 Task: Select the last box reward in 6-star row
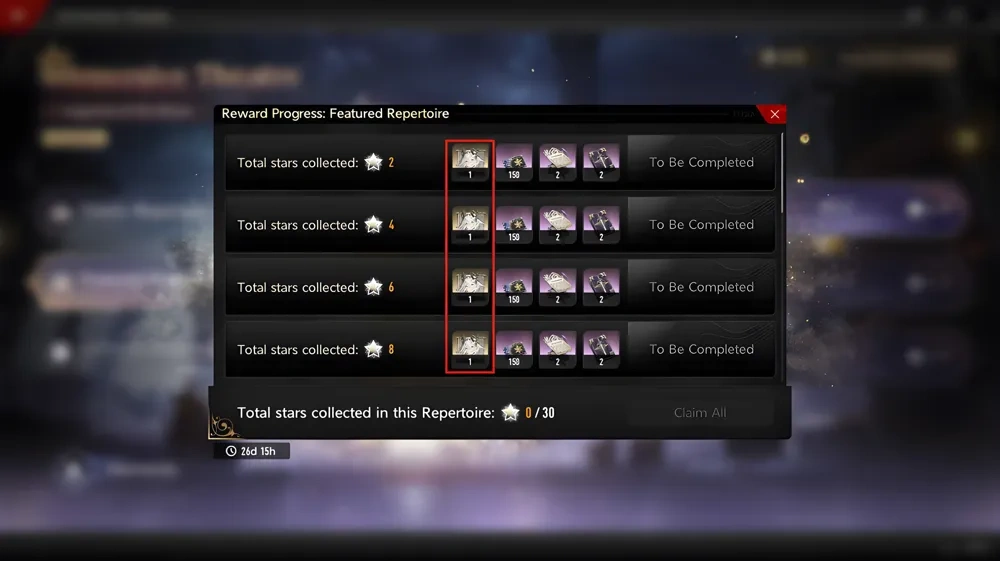point(601,287)
